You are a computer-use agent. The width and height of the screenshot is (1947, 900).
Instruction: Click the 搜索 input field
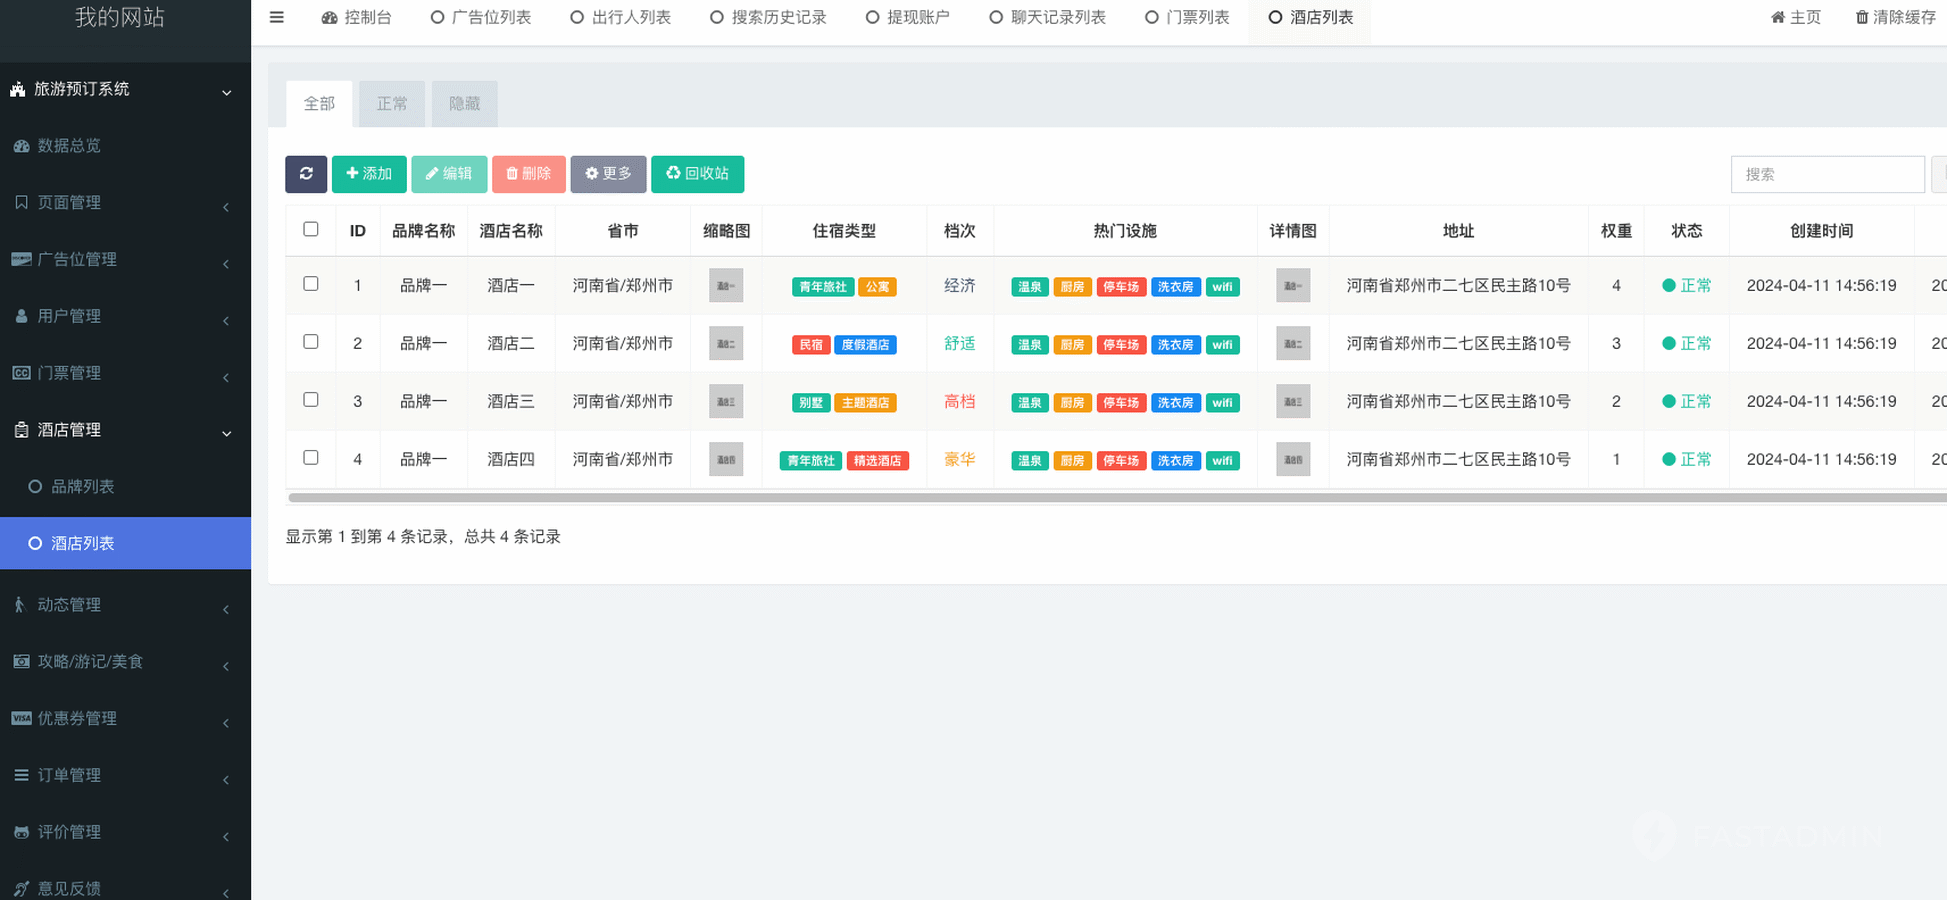[1827, 174]
